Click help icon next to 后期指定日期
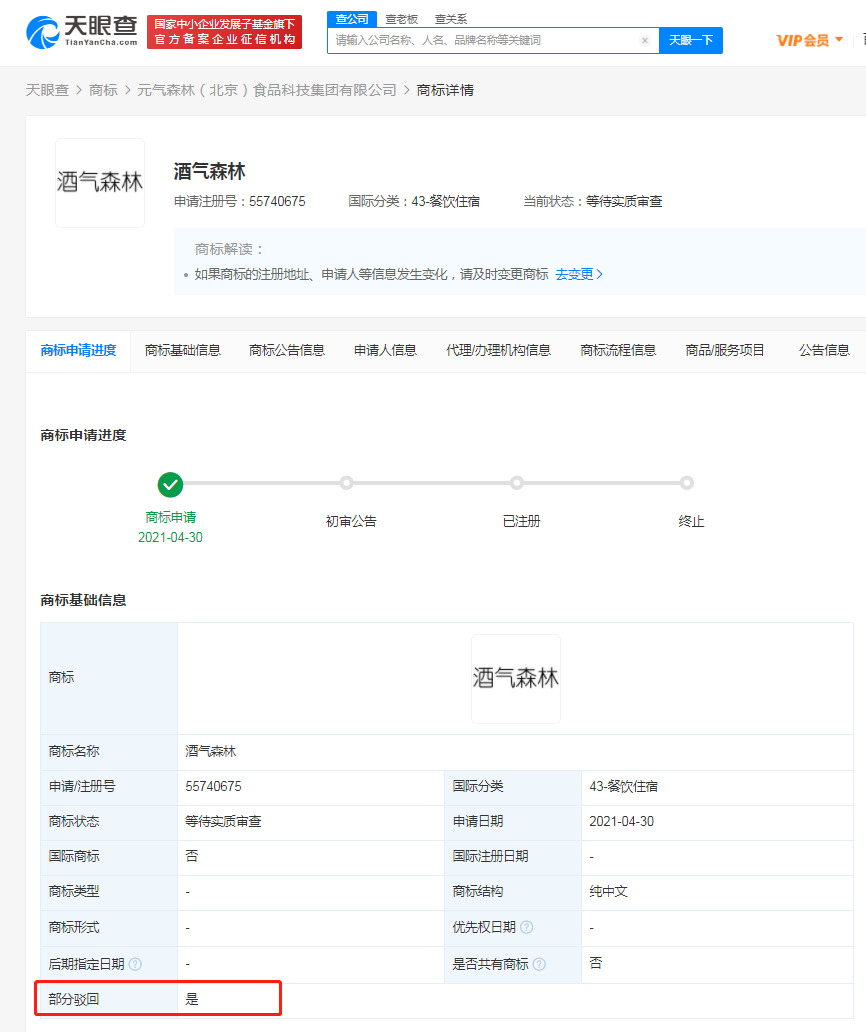 point(135,964)
